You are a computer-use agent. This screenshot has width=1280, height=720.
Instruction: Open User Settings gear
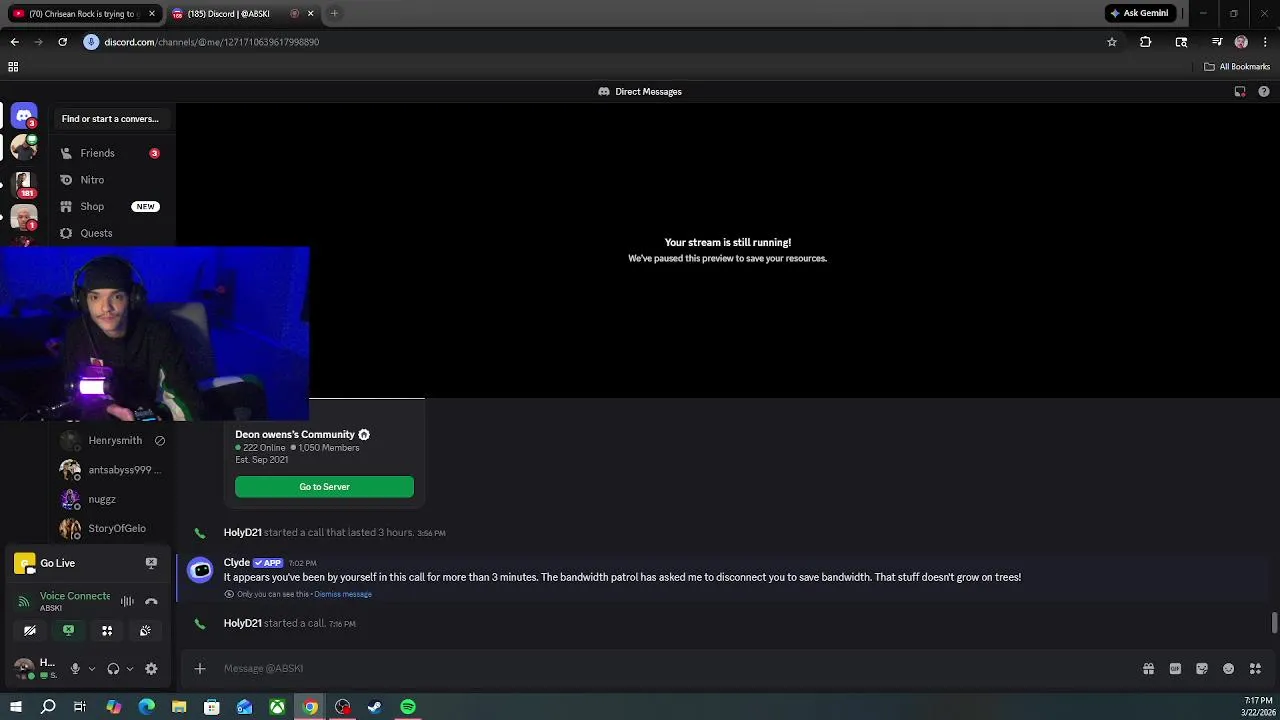point(151,669)
